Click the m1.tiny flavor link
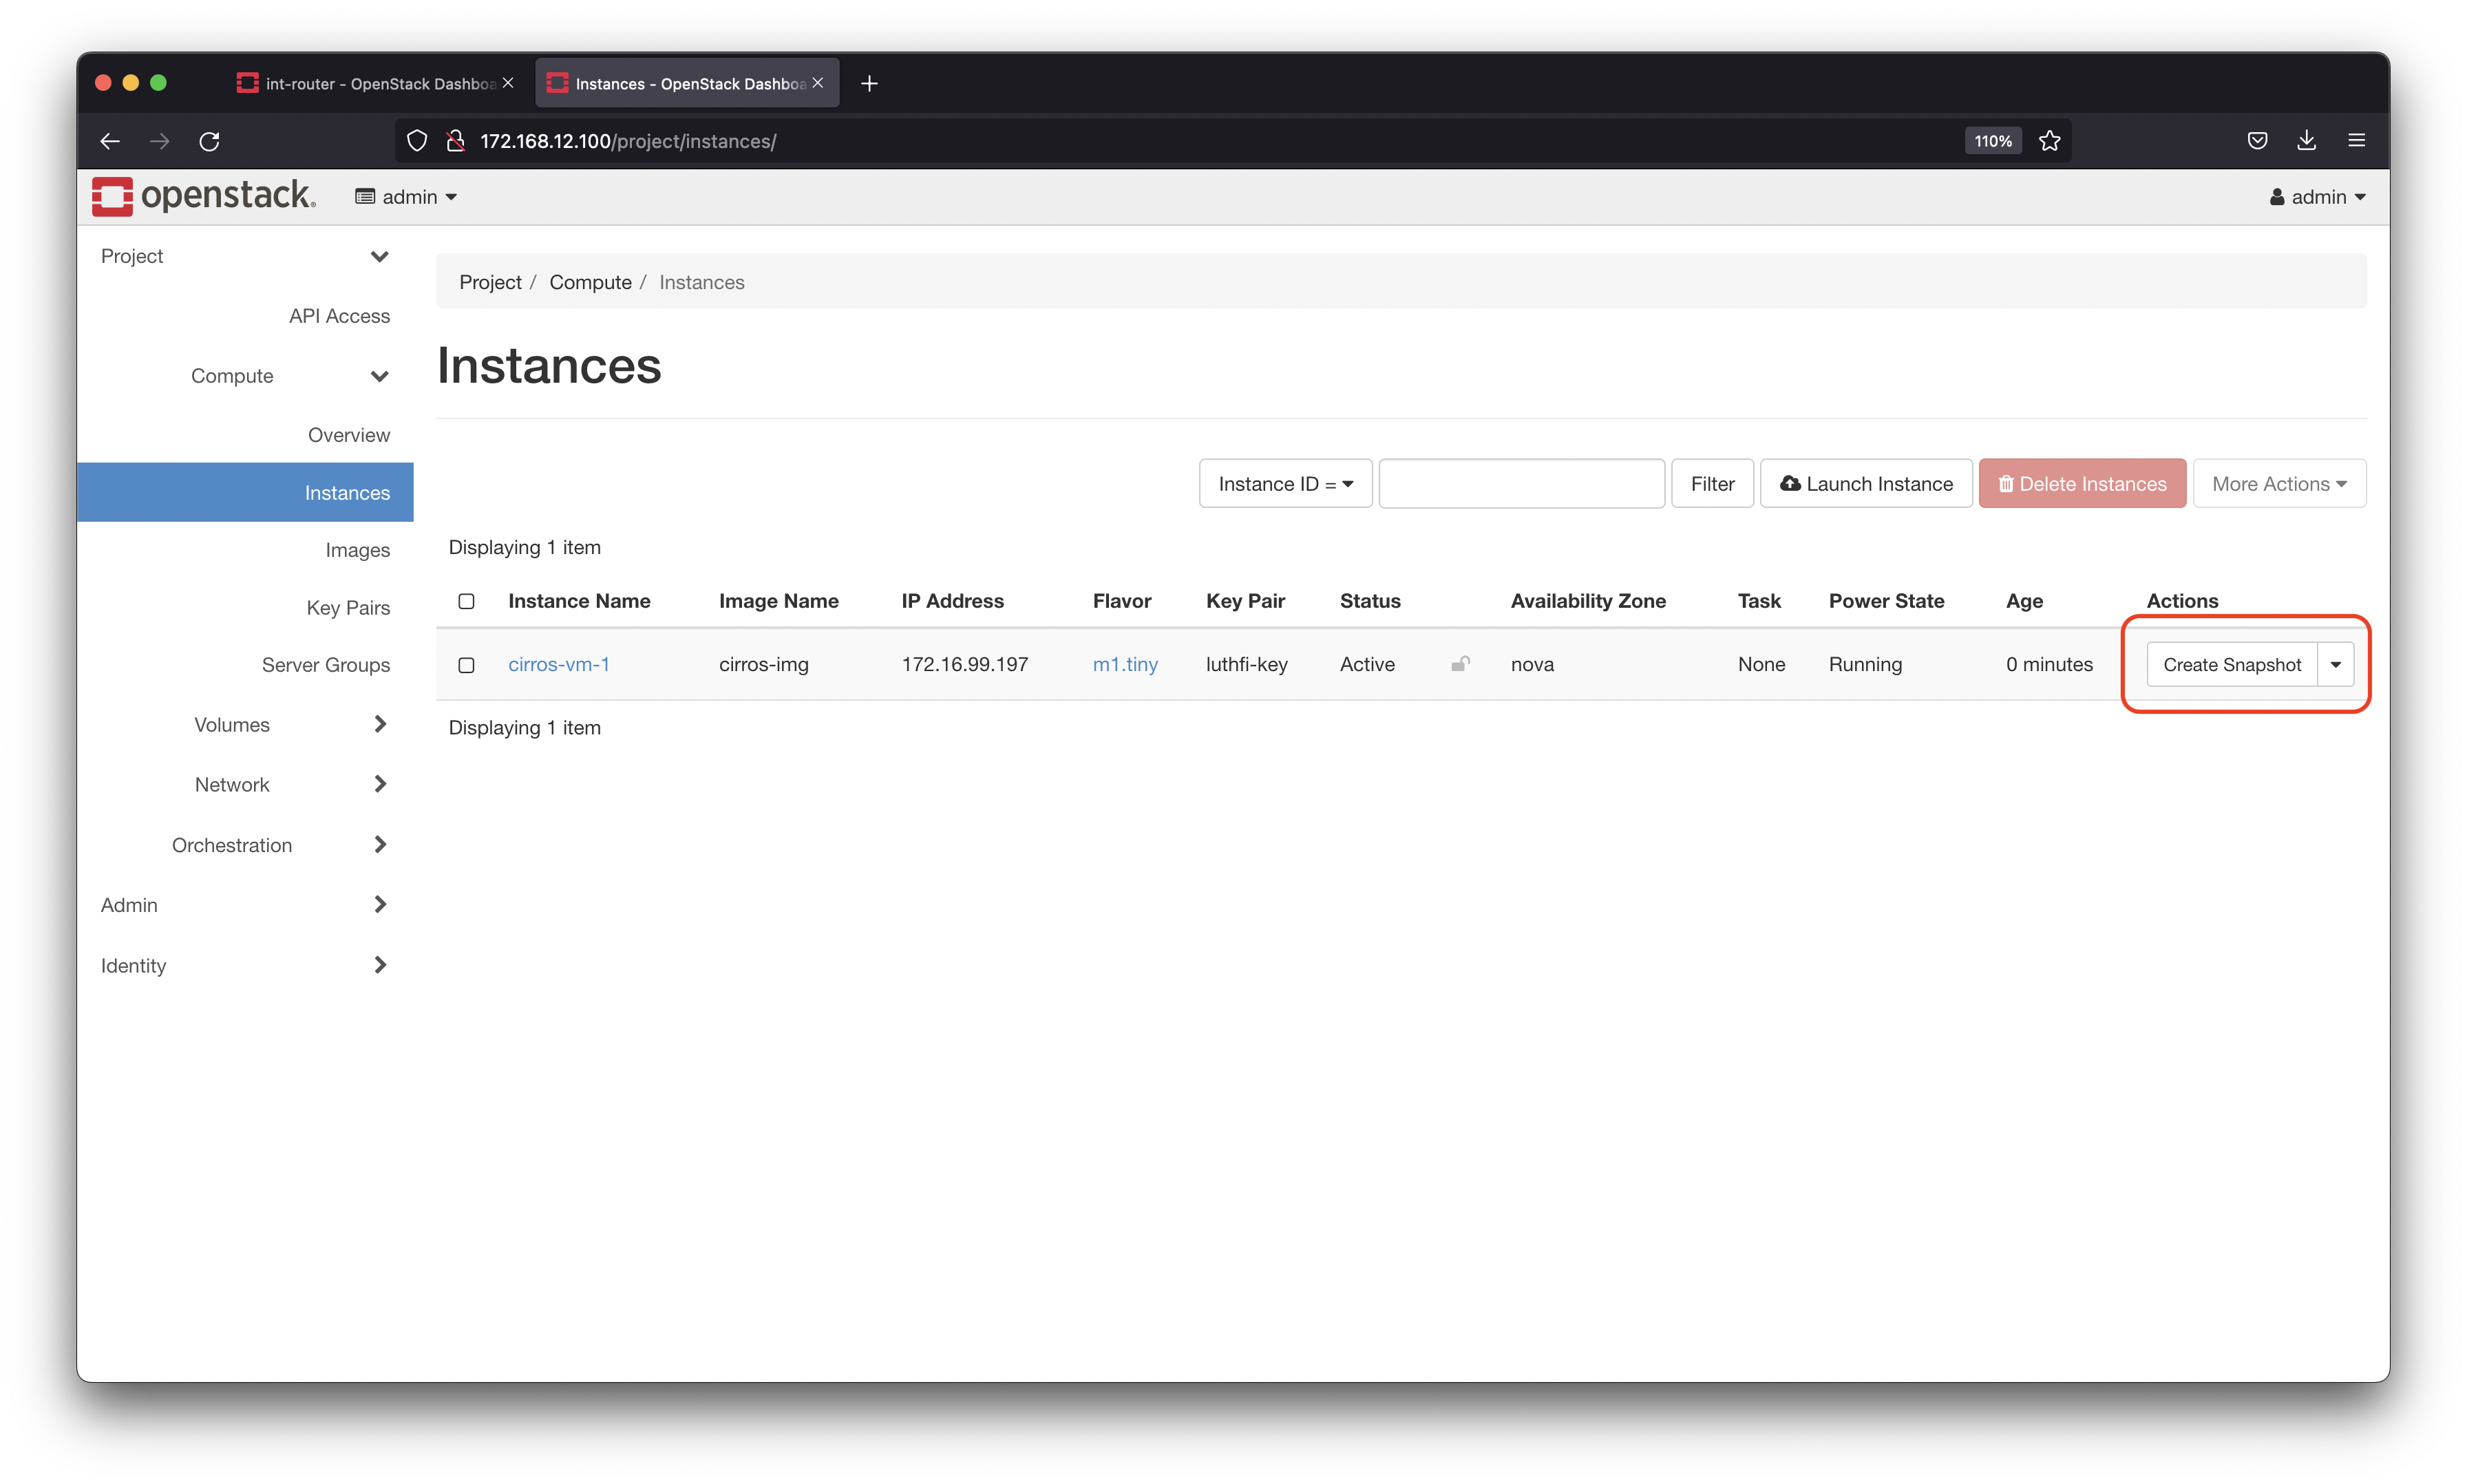The image size is (2467, 1484). coord(1124,664)
